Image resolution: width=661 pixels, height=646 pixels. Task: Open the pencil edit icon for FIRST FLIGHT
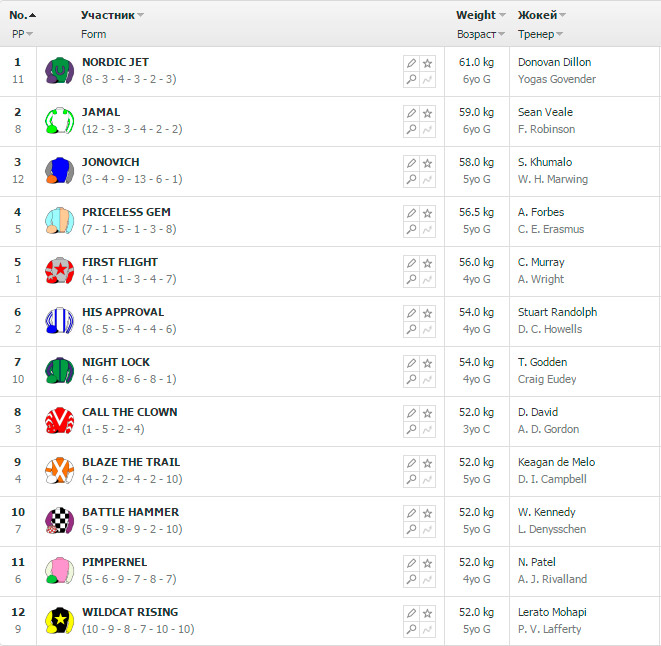(411, 263)
